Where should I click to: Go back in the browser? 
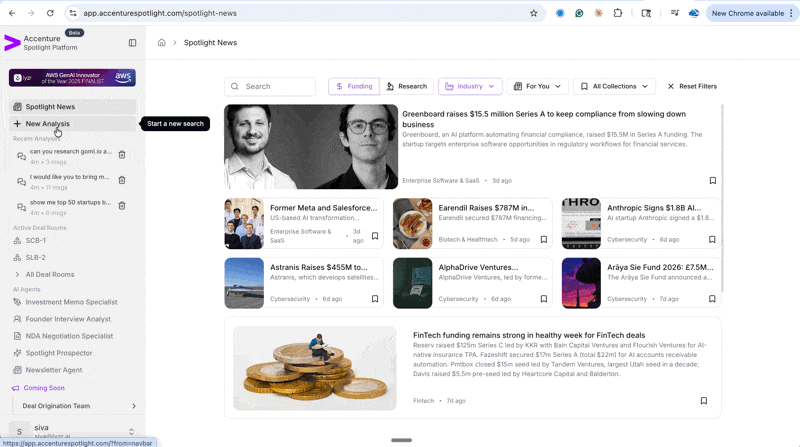point(12,13)
